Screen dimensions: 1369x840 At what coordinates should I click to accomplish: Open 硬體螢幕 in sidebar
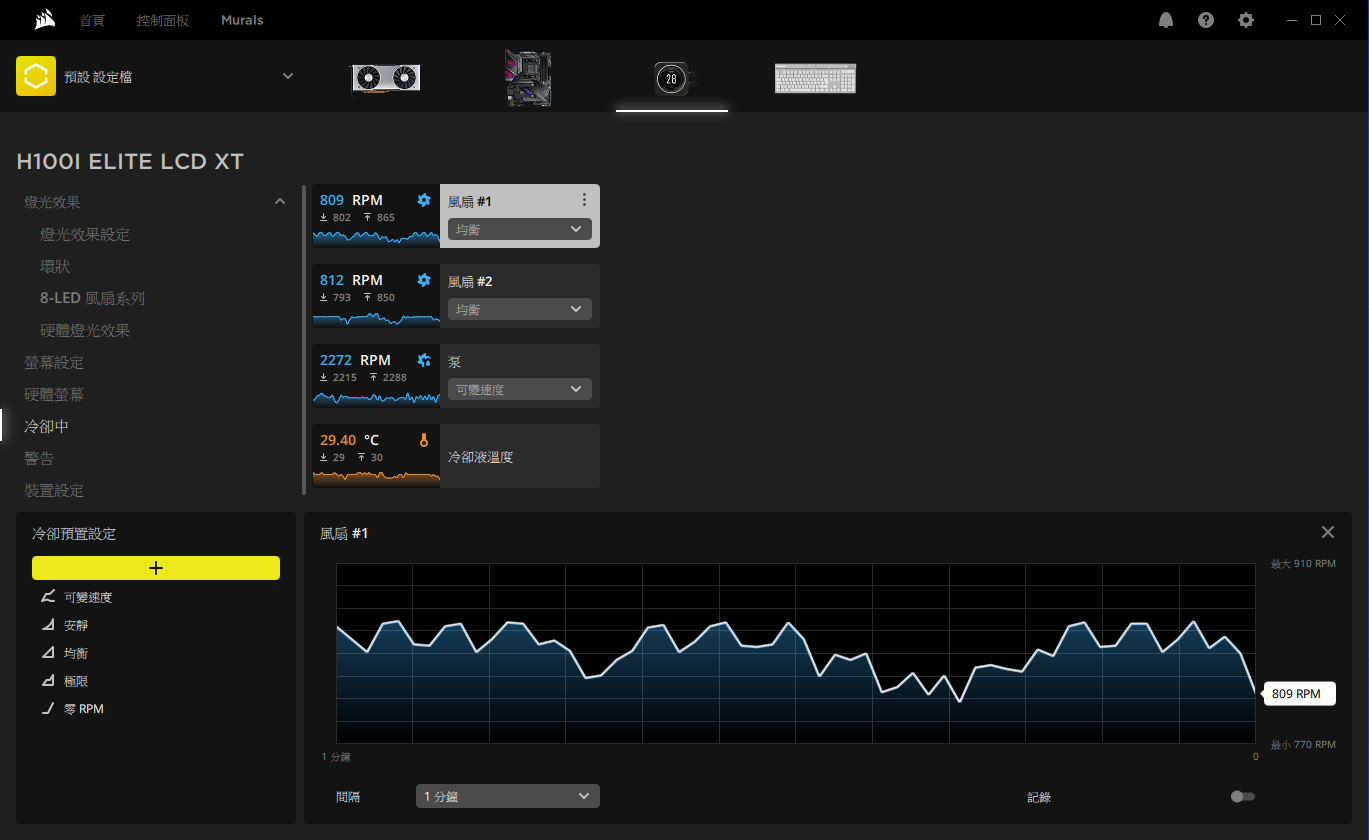tap(54, 394)
